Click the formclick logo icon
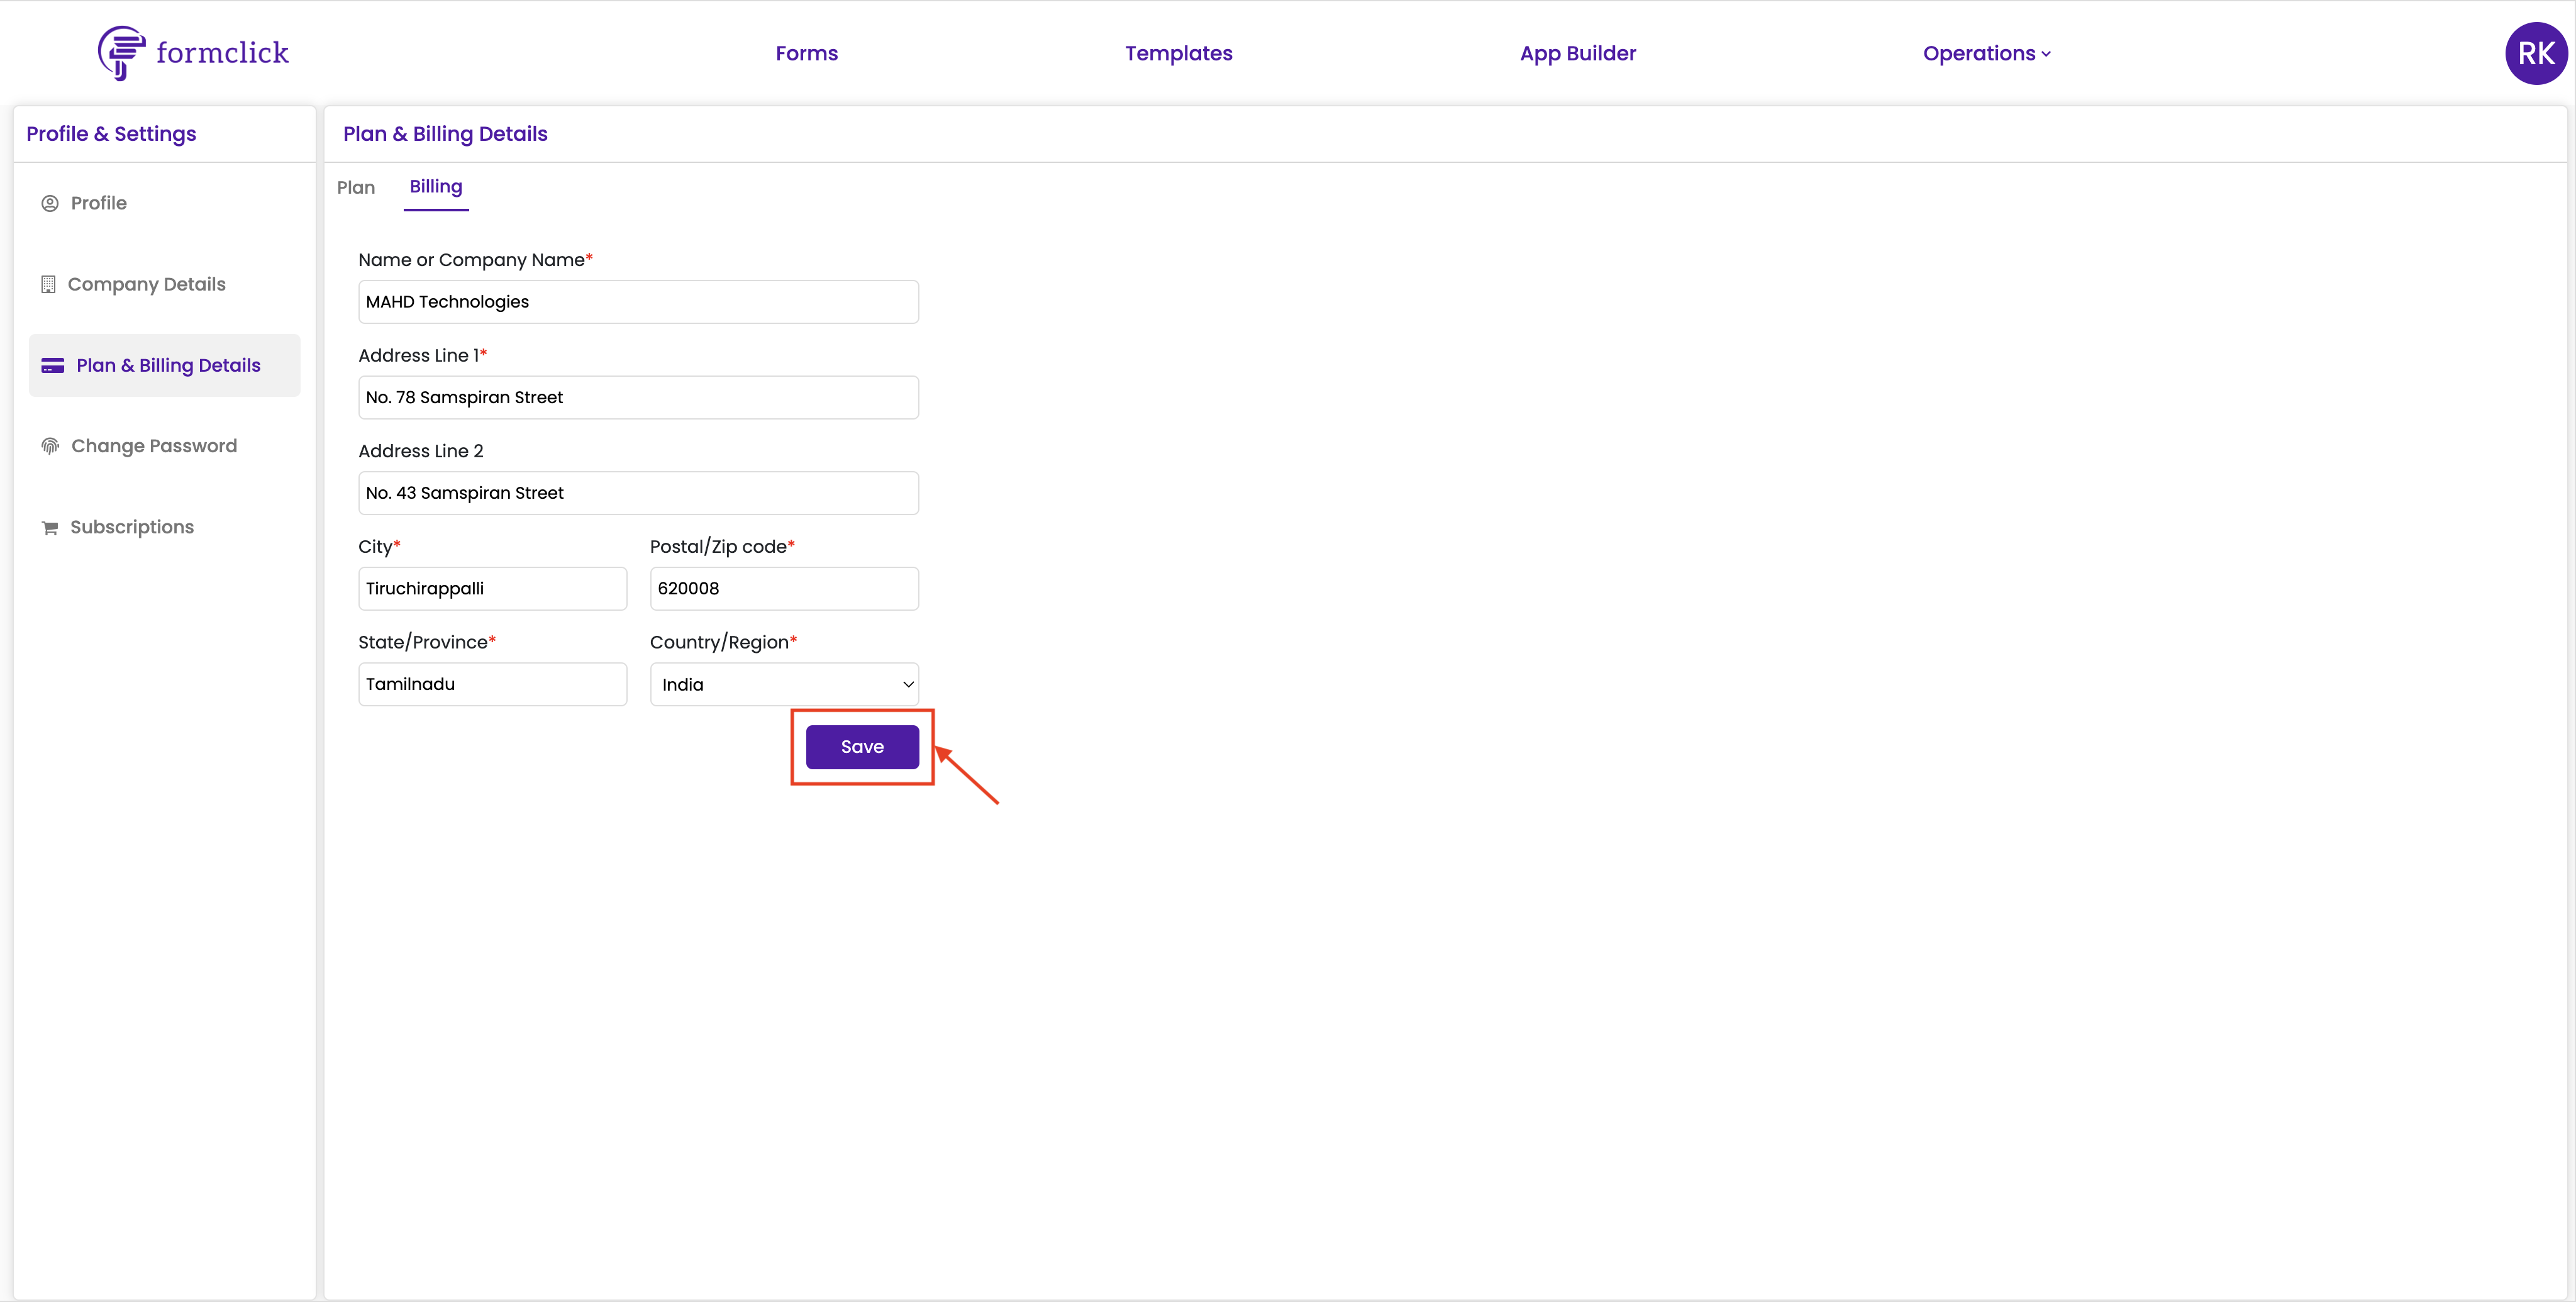This screenshot has height=1302, width=2576. point(121,53)
